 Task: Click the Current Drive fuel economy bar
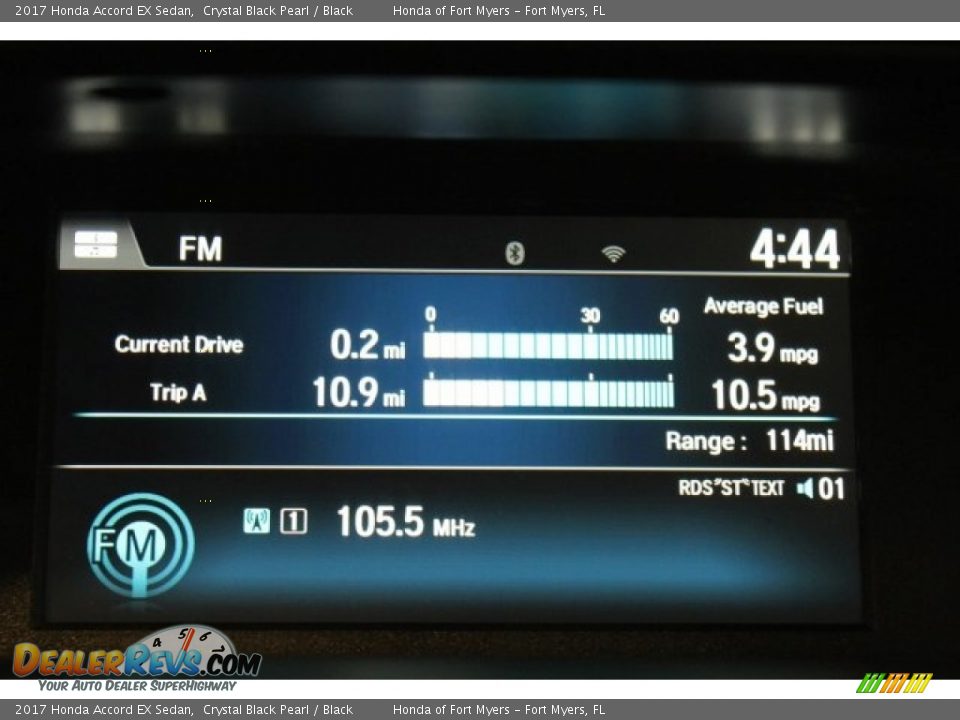[548, 346]
